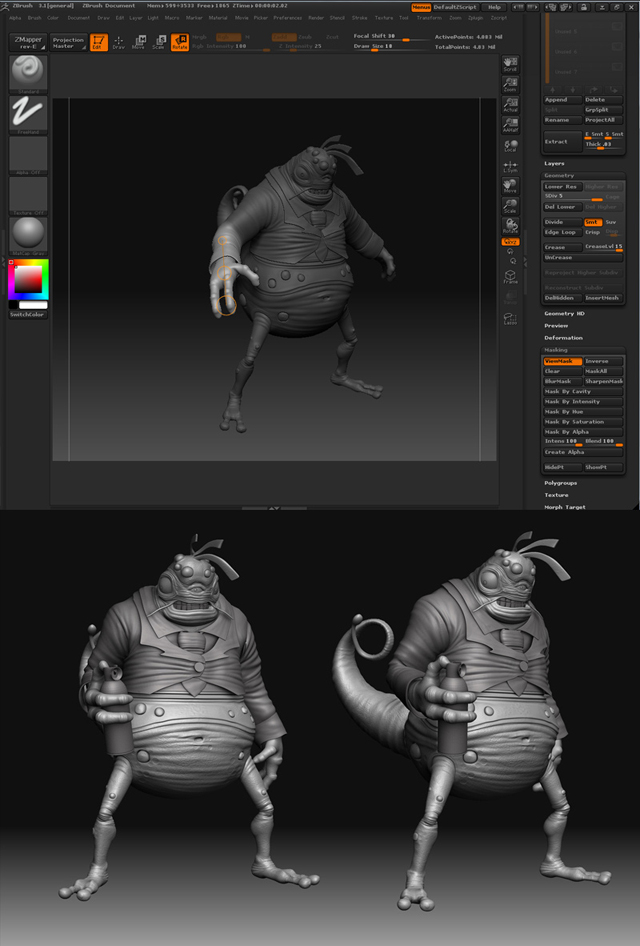Image resolution: width=640 pixels, height=946 pixels.
Task: Toggle the Suv option beside Smt
Action: point(612,222)
